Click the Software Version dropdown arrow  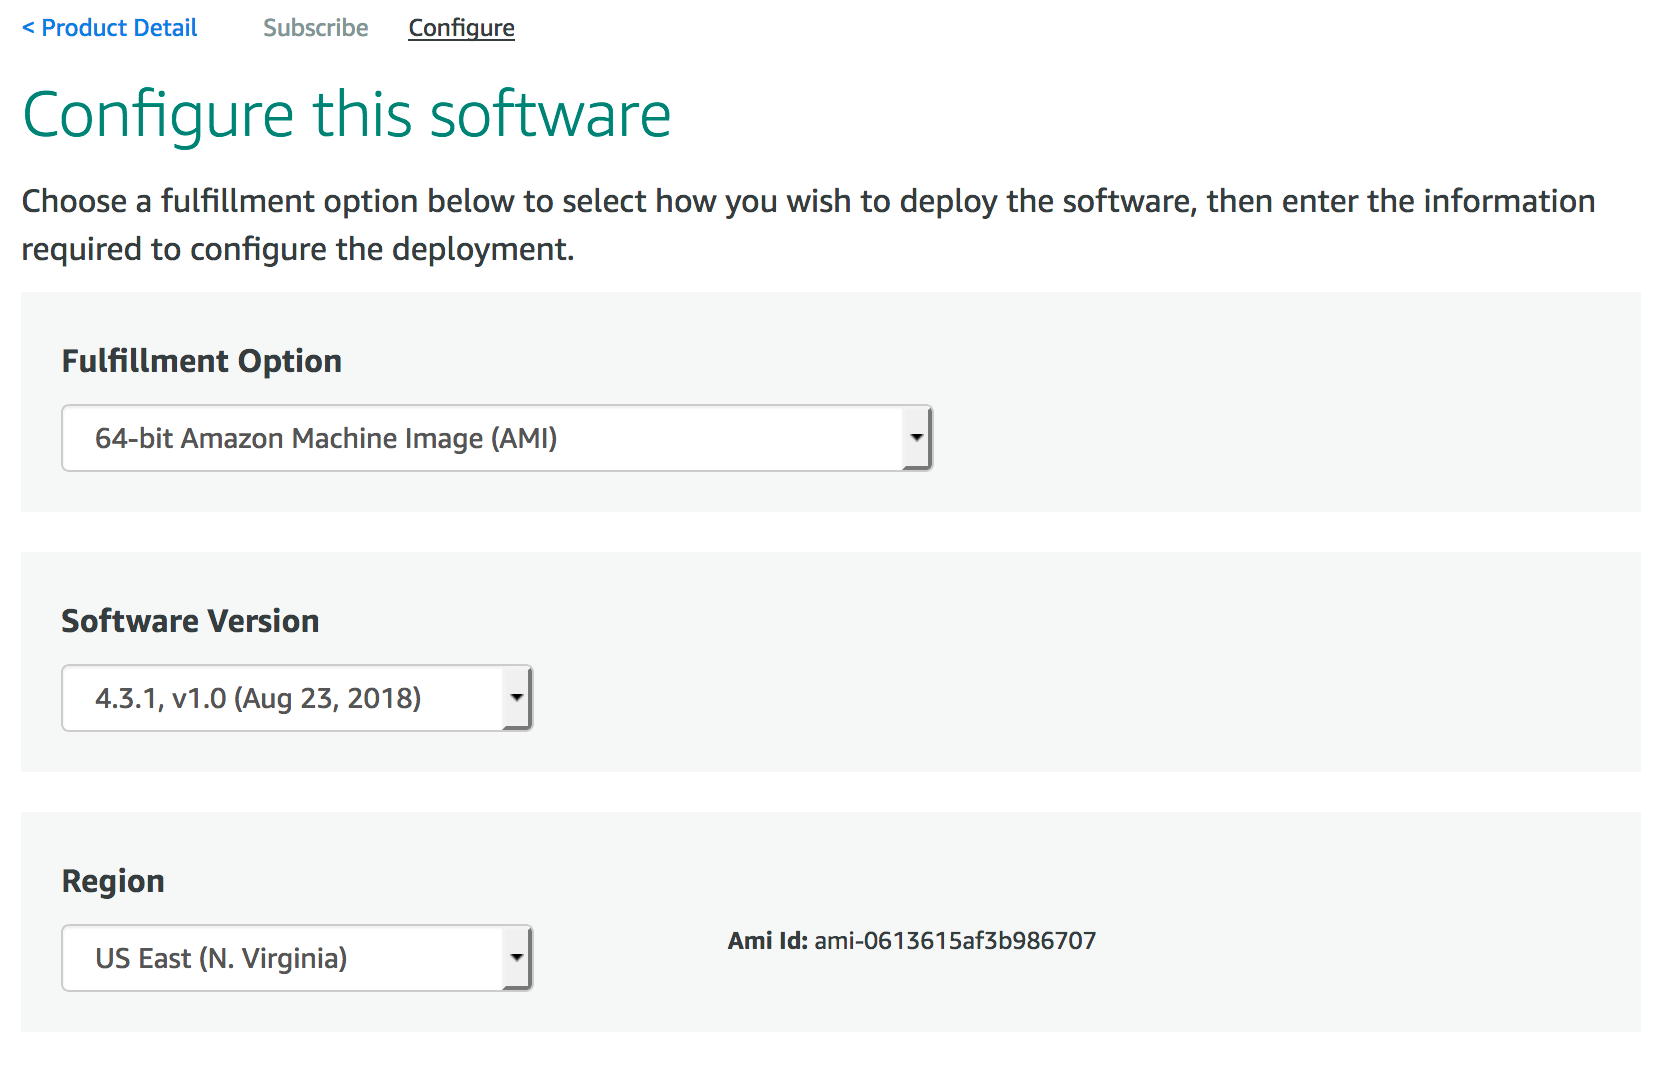click(x=516, y=698)
